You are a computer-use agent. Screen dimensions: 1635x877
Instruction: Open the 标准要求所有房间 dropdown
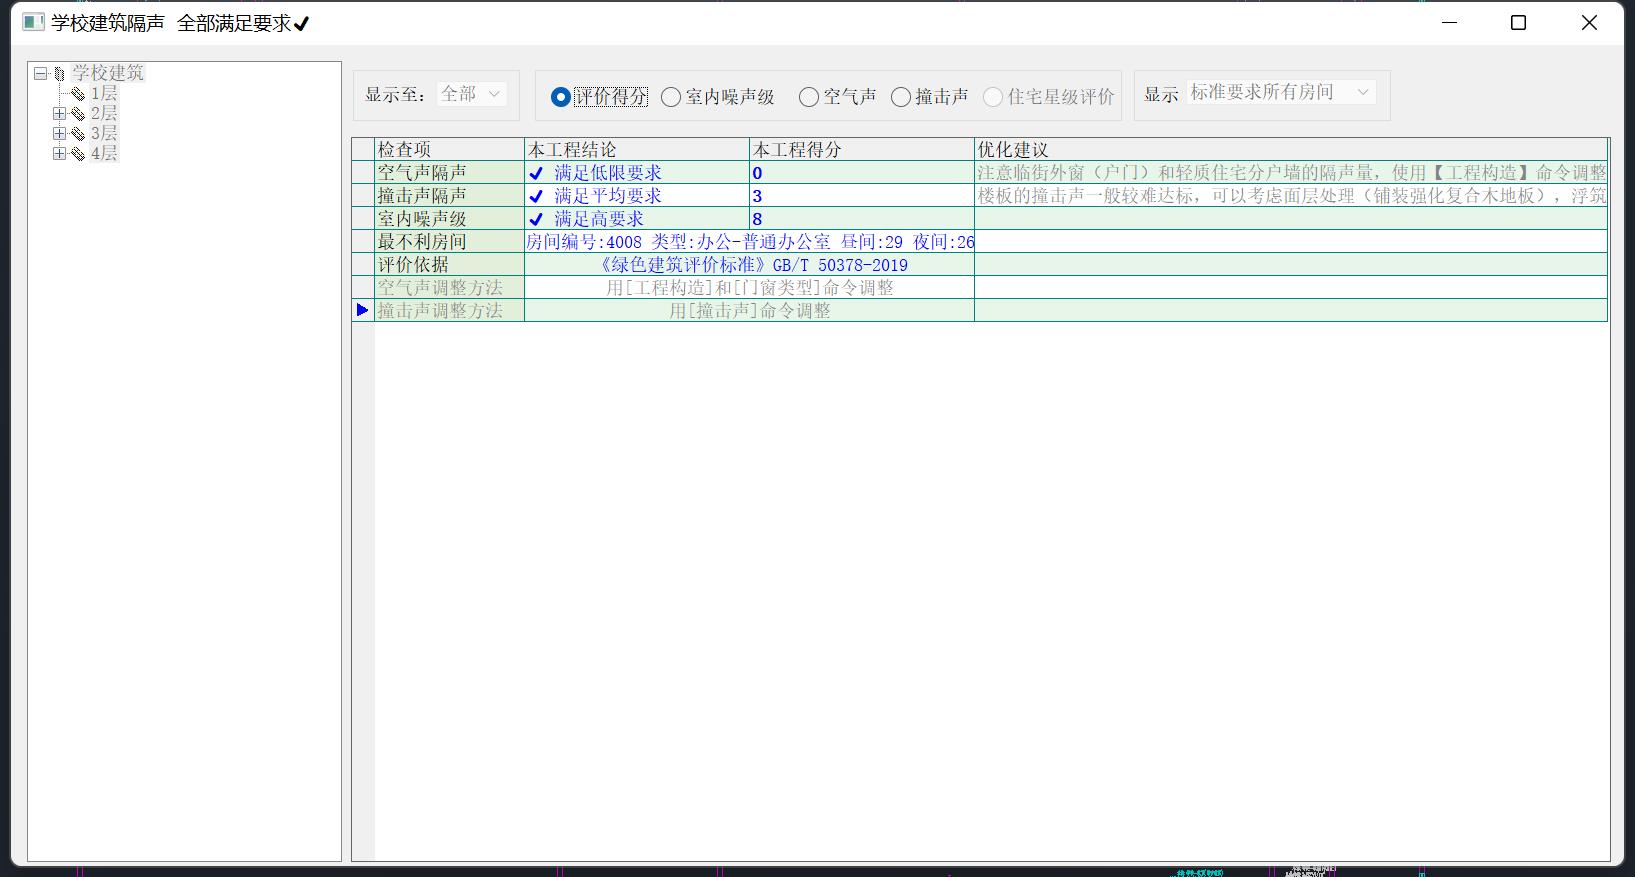pos(1281,92)
